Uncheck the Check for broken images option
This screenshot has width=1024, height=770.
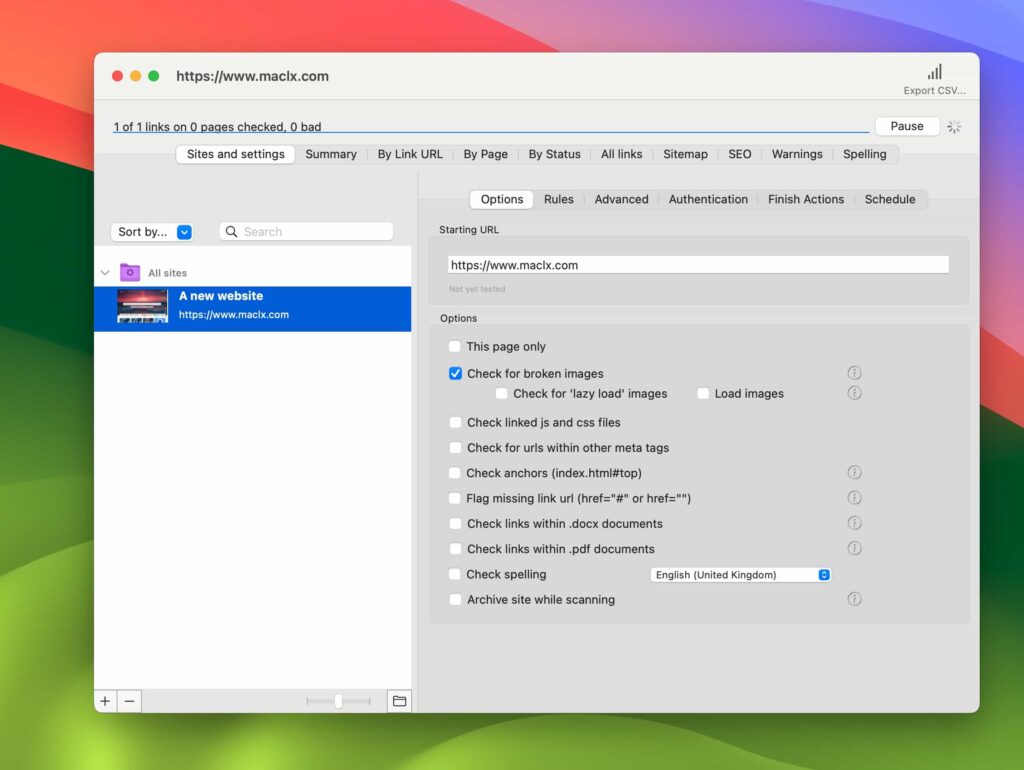pyautogui.click(x=455, y=373)
